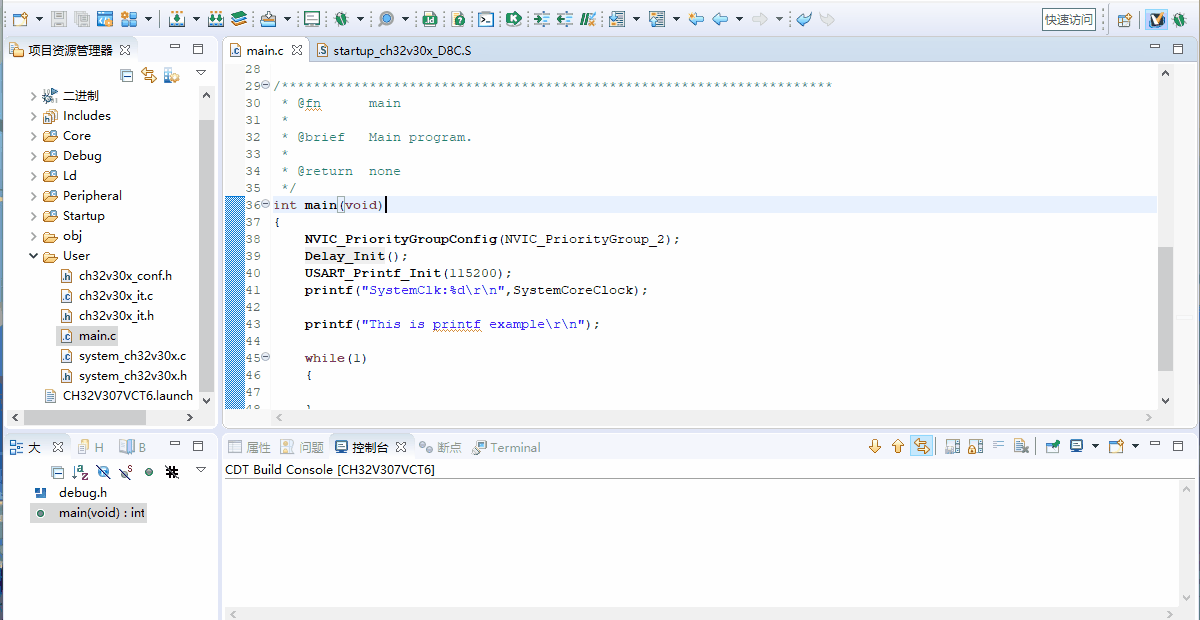Select main(void) : int in outline
The width and height of the screenshot is (1200, 620).
pos(101,513)
